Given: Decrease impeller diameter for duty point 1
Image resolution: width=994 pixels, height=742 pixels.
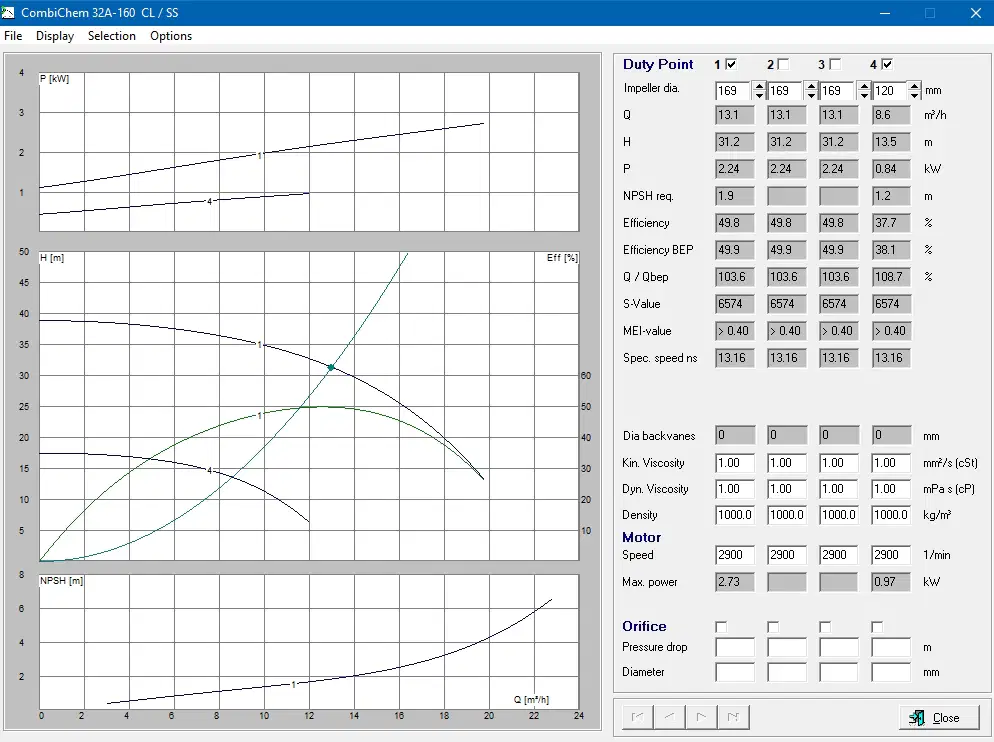Looking at the screenshot, I should 759,95.
